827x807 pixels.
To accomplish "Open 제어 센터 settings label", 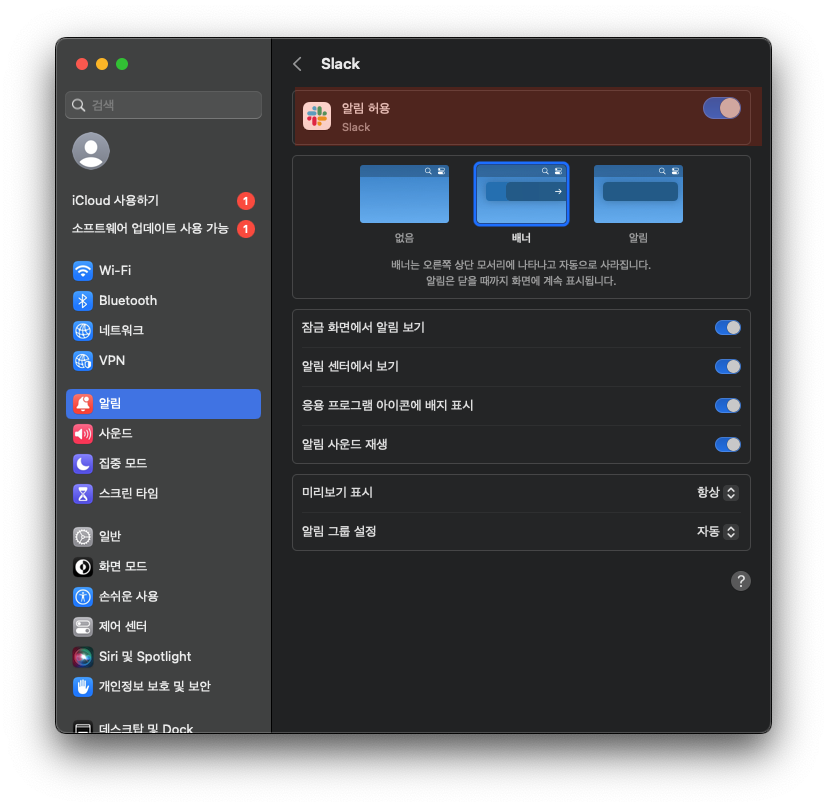I will 123,627.
